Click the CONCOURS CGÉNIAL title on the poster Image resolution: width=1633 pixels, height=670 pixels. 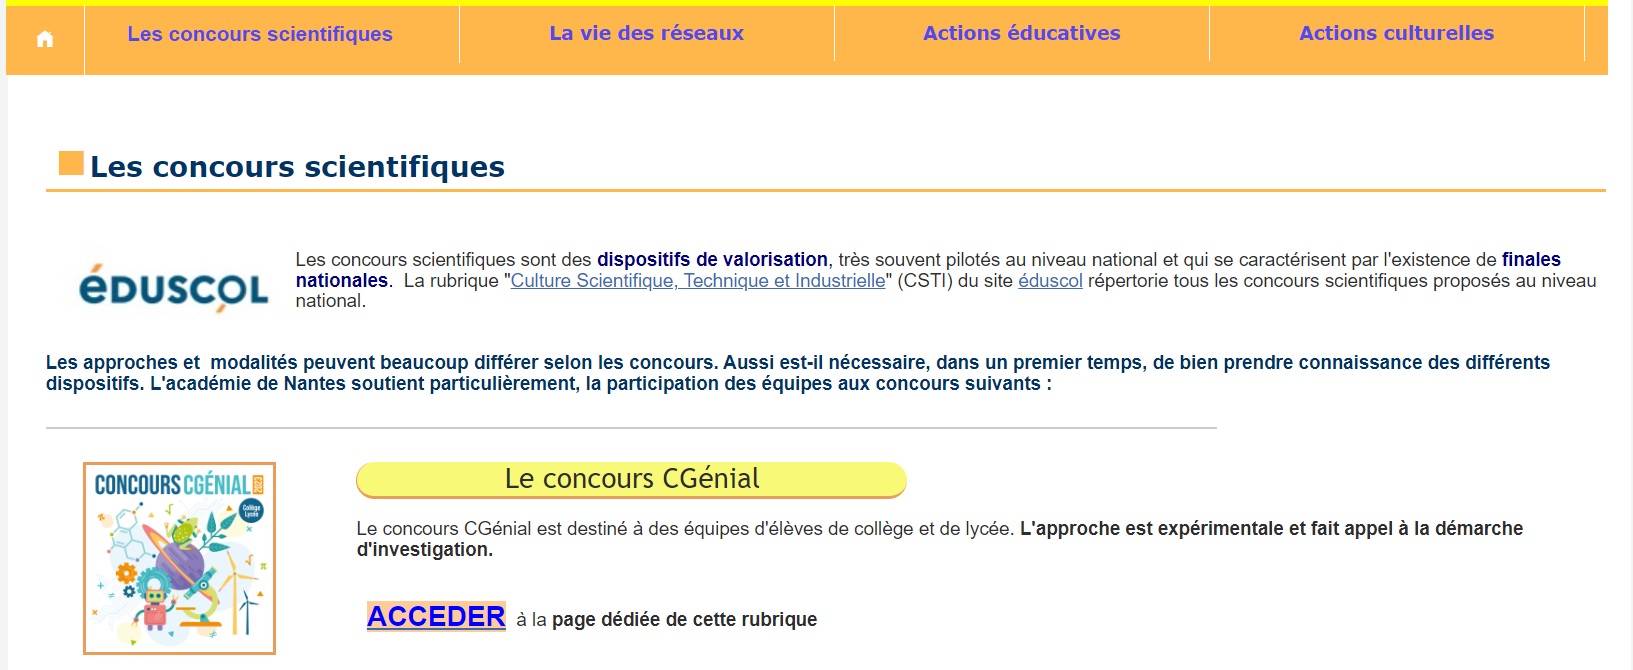[172, 485]
